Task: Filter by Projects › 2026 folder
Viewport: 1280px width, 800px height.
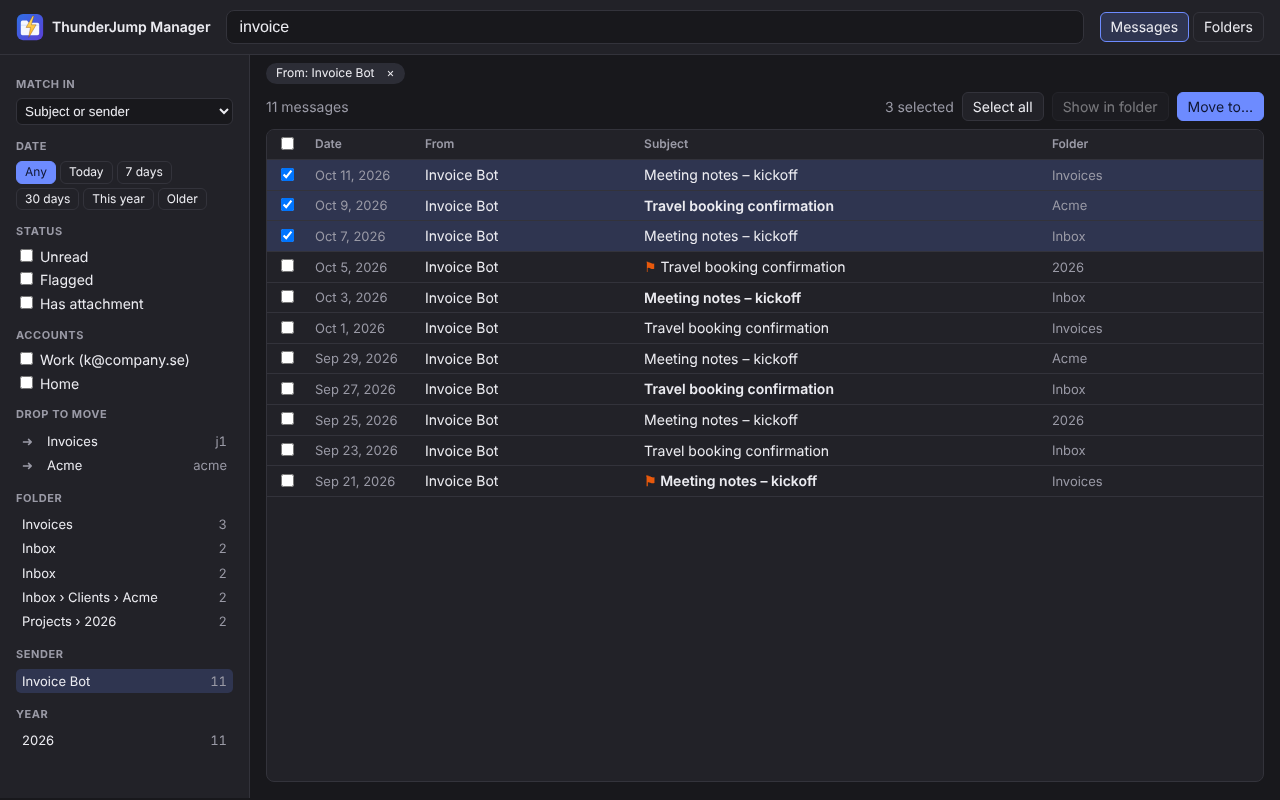Action: coord(124,621)
